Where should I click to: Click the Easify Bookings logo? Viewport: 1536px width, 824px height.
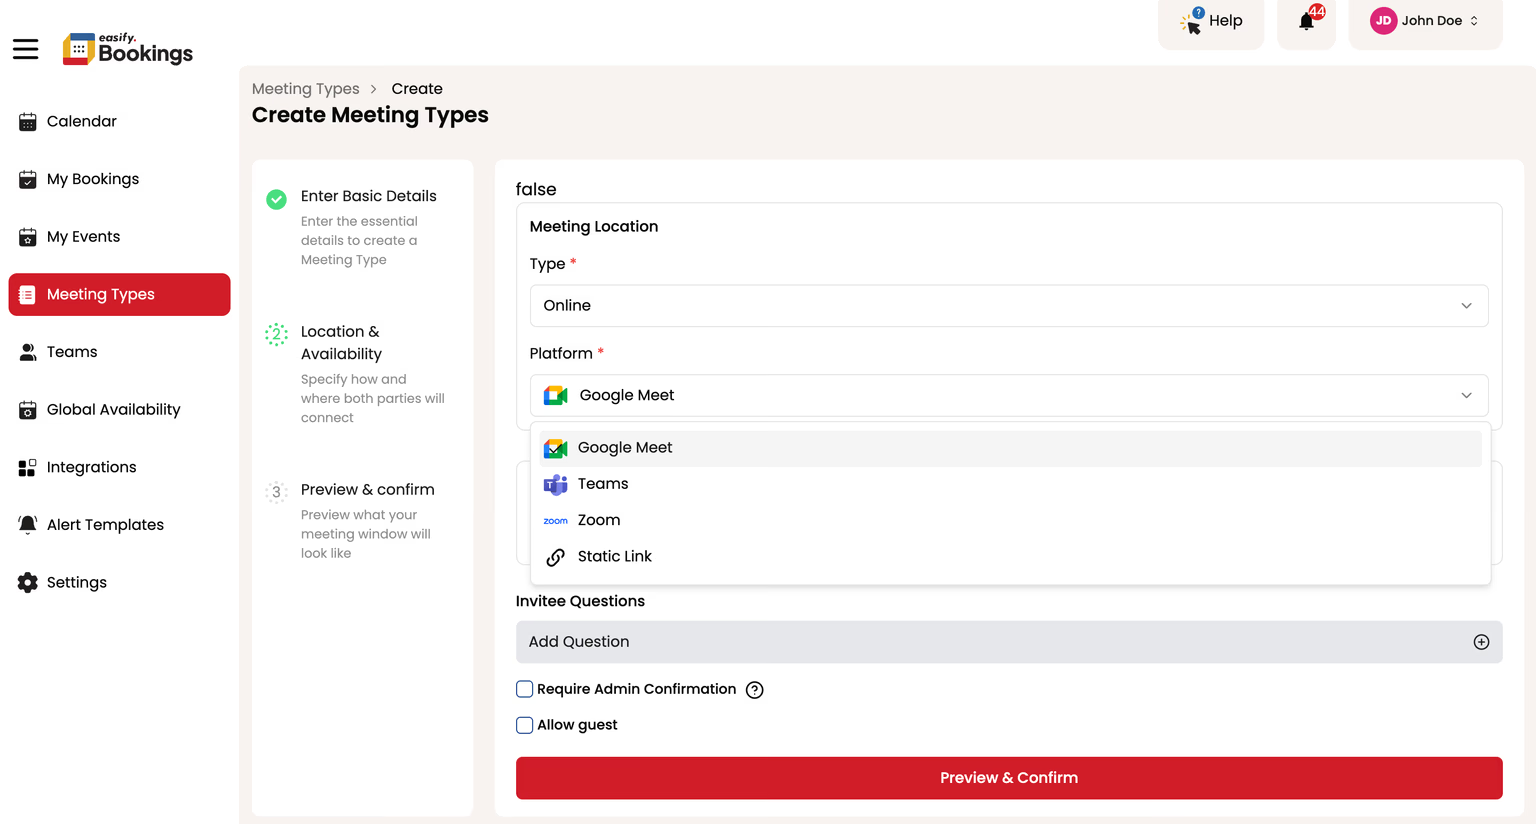pos(128,48)
